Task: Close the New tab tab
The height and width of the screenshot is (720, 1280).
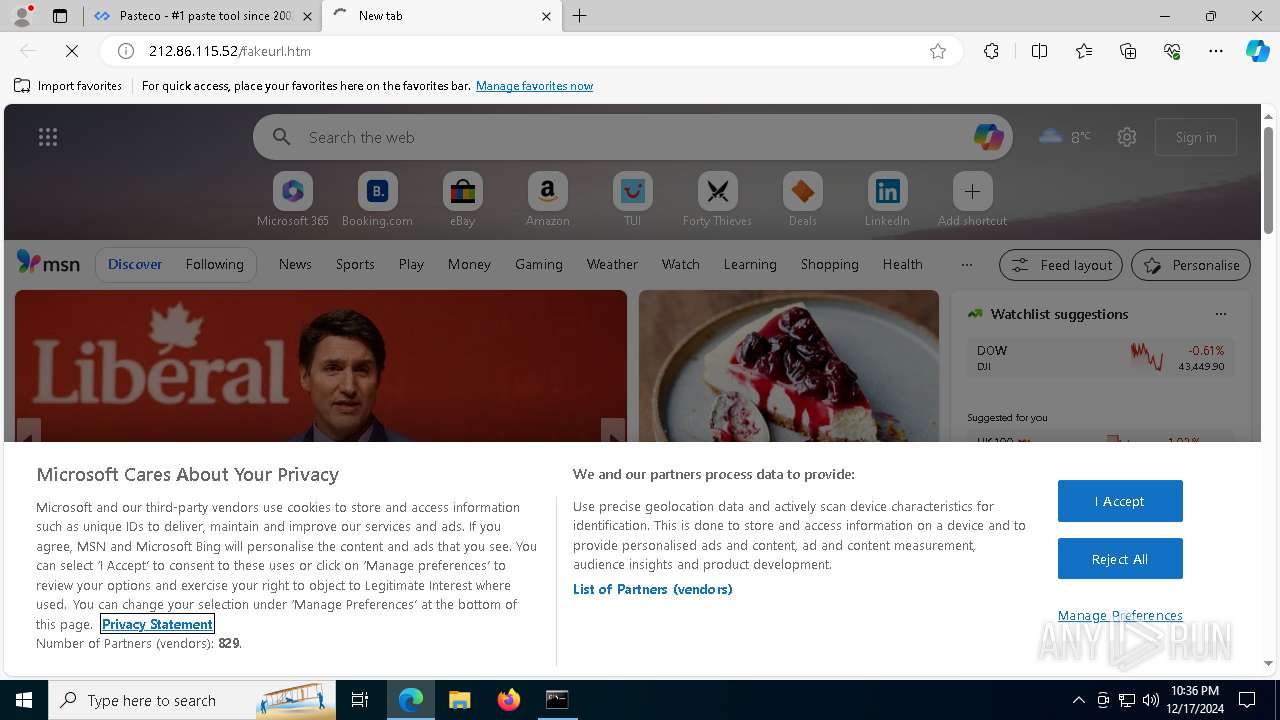Action: point(546,16)
